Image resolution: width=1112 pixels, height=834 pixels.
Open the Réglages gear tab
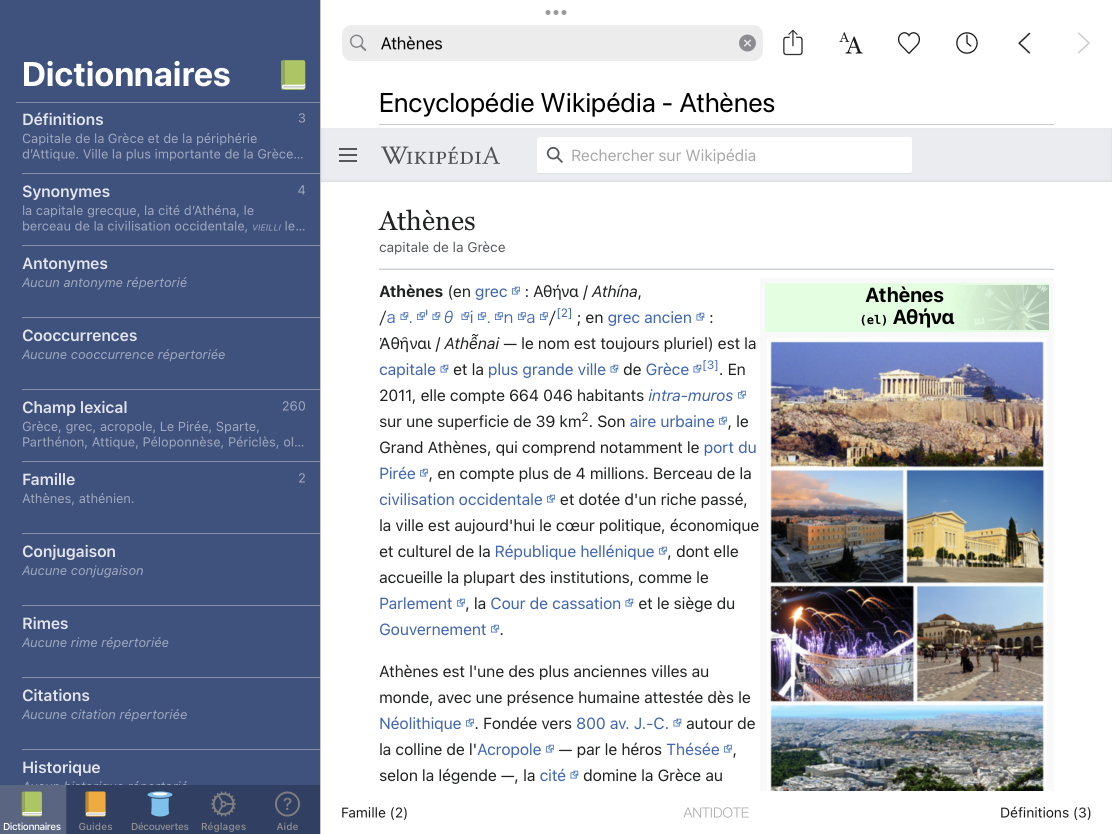pyautogui.click(x=223, y=810)
